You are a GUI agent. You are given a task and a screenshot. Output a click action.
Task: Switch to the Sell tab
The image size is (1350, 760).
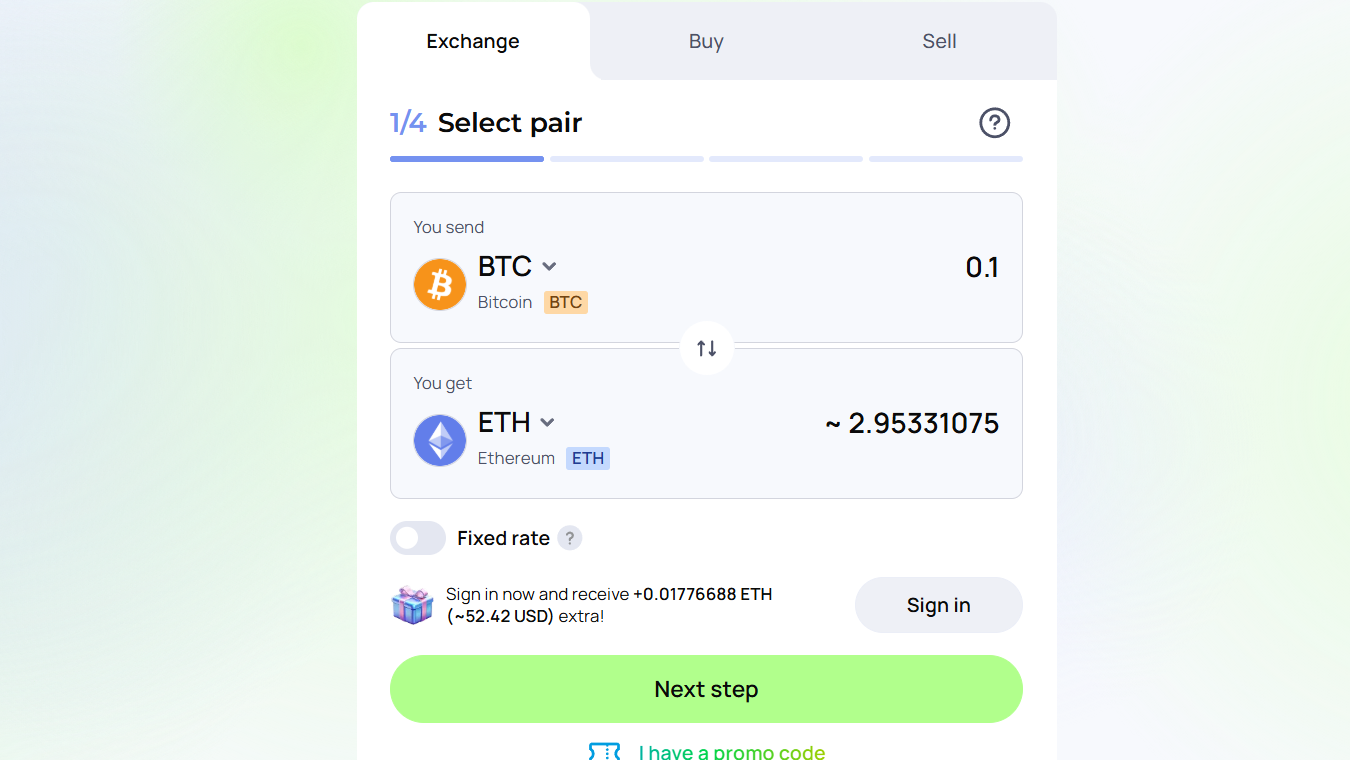pos(938,41)
